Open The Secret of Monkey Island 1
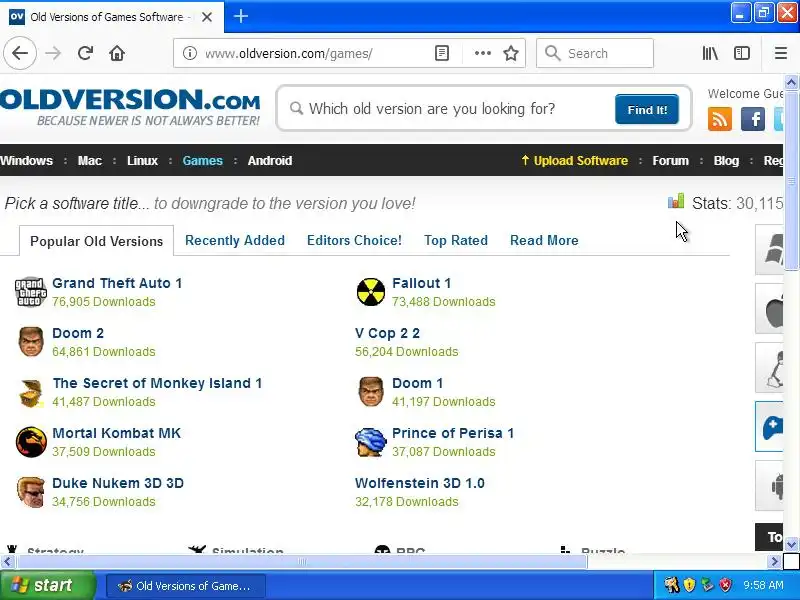Image resolution: width=800 pixels, height=600 pixels. [157, 383]
